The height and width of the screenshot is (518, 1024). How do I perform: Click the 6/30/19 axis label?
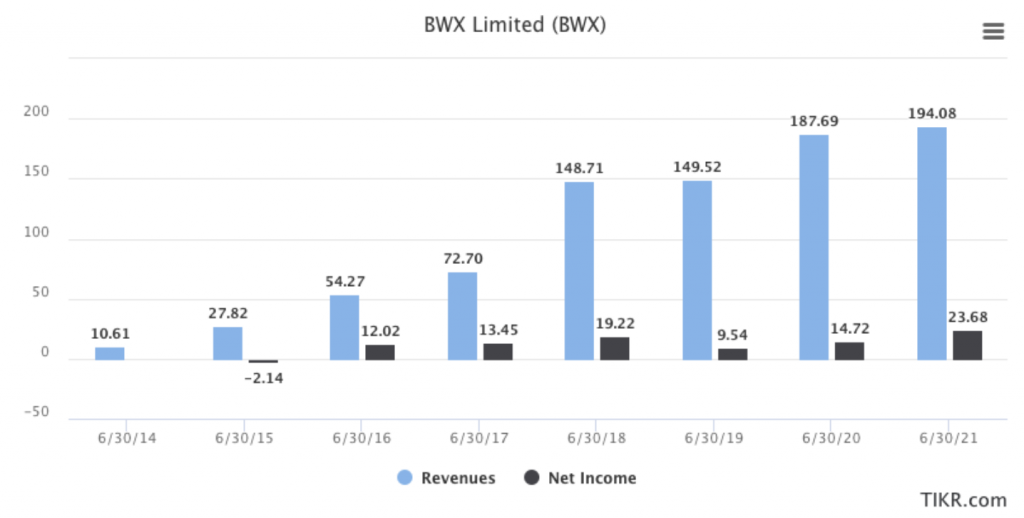[x=714, y=438]
